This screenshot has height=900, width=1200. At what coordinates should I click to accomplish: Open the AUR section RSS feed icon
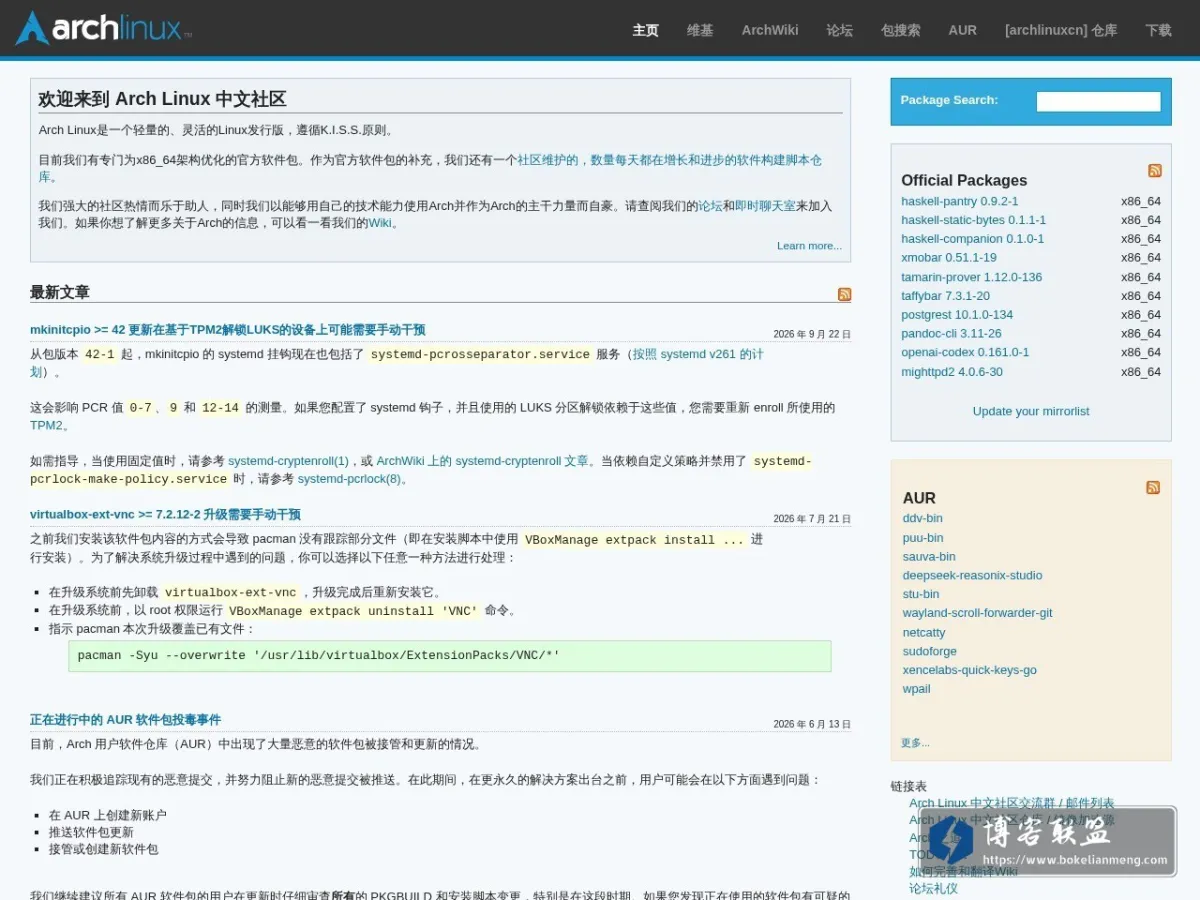(x=1153, y=487)
